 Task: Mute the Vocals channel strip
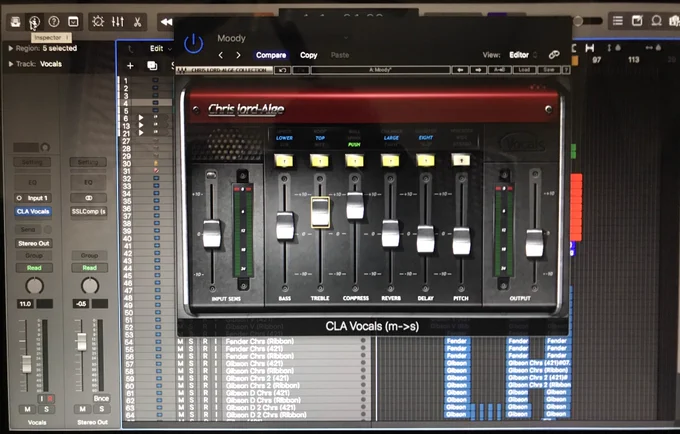point(27,409)
